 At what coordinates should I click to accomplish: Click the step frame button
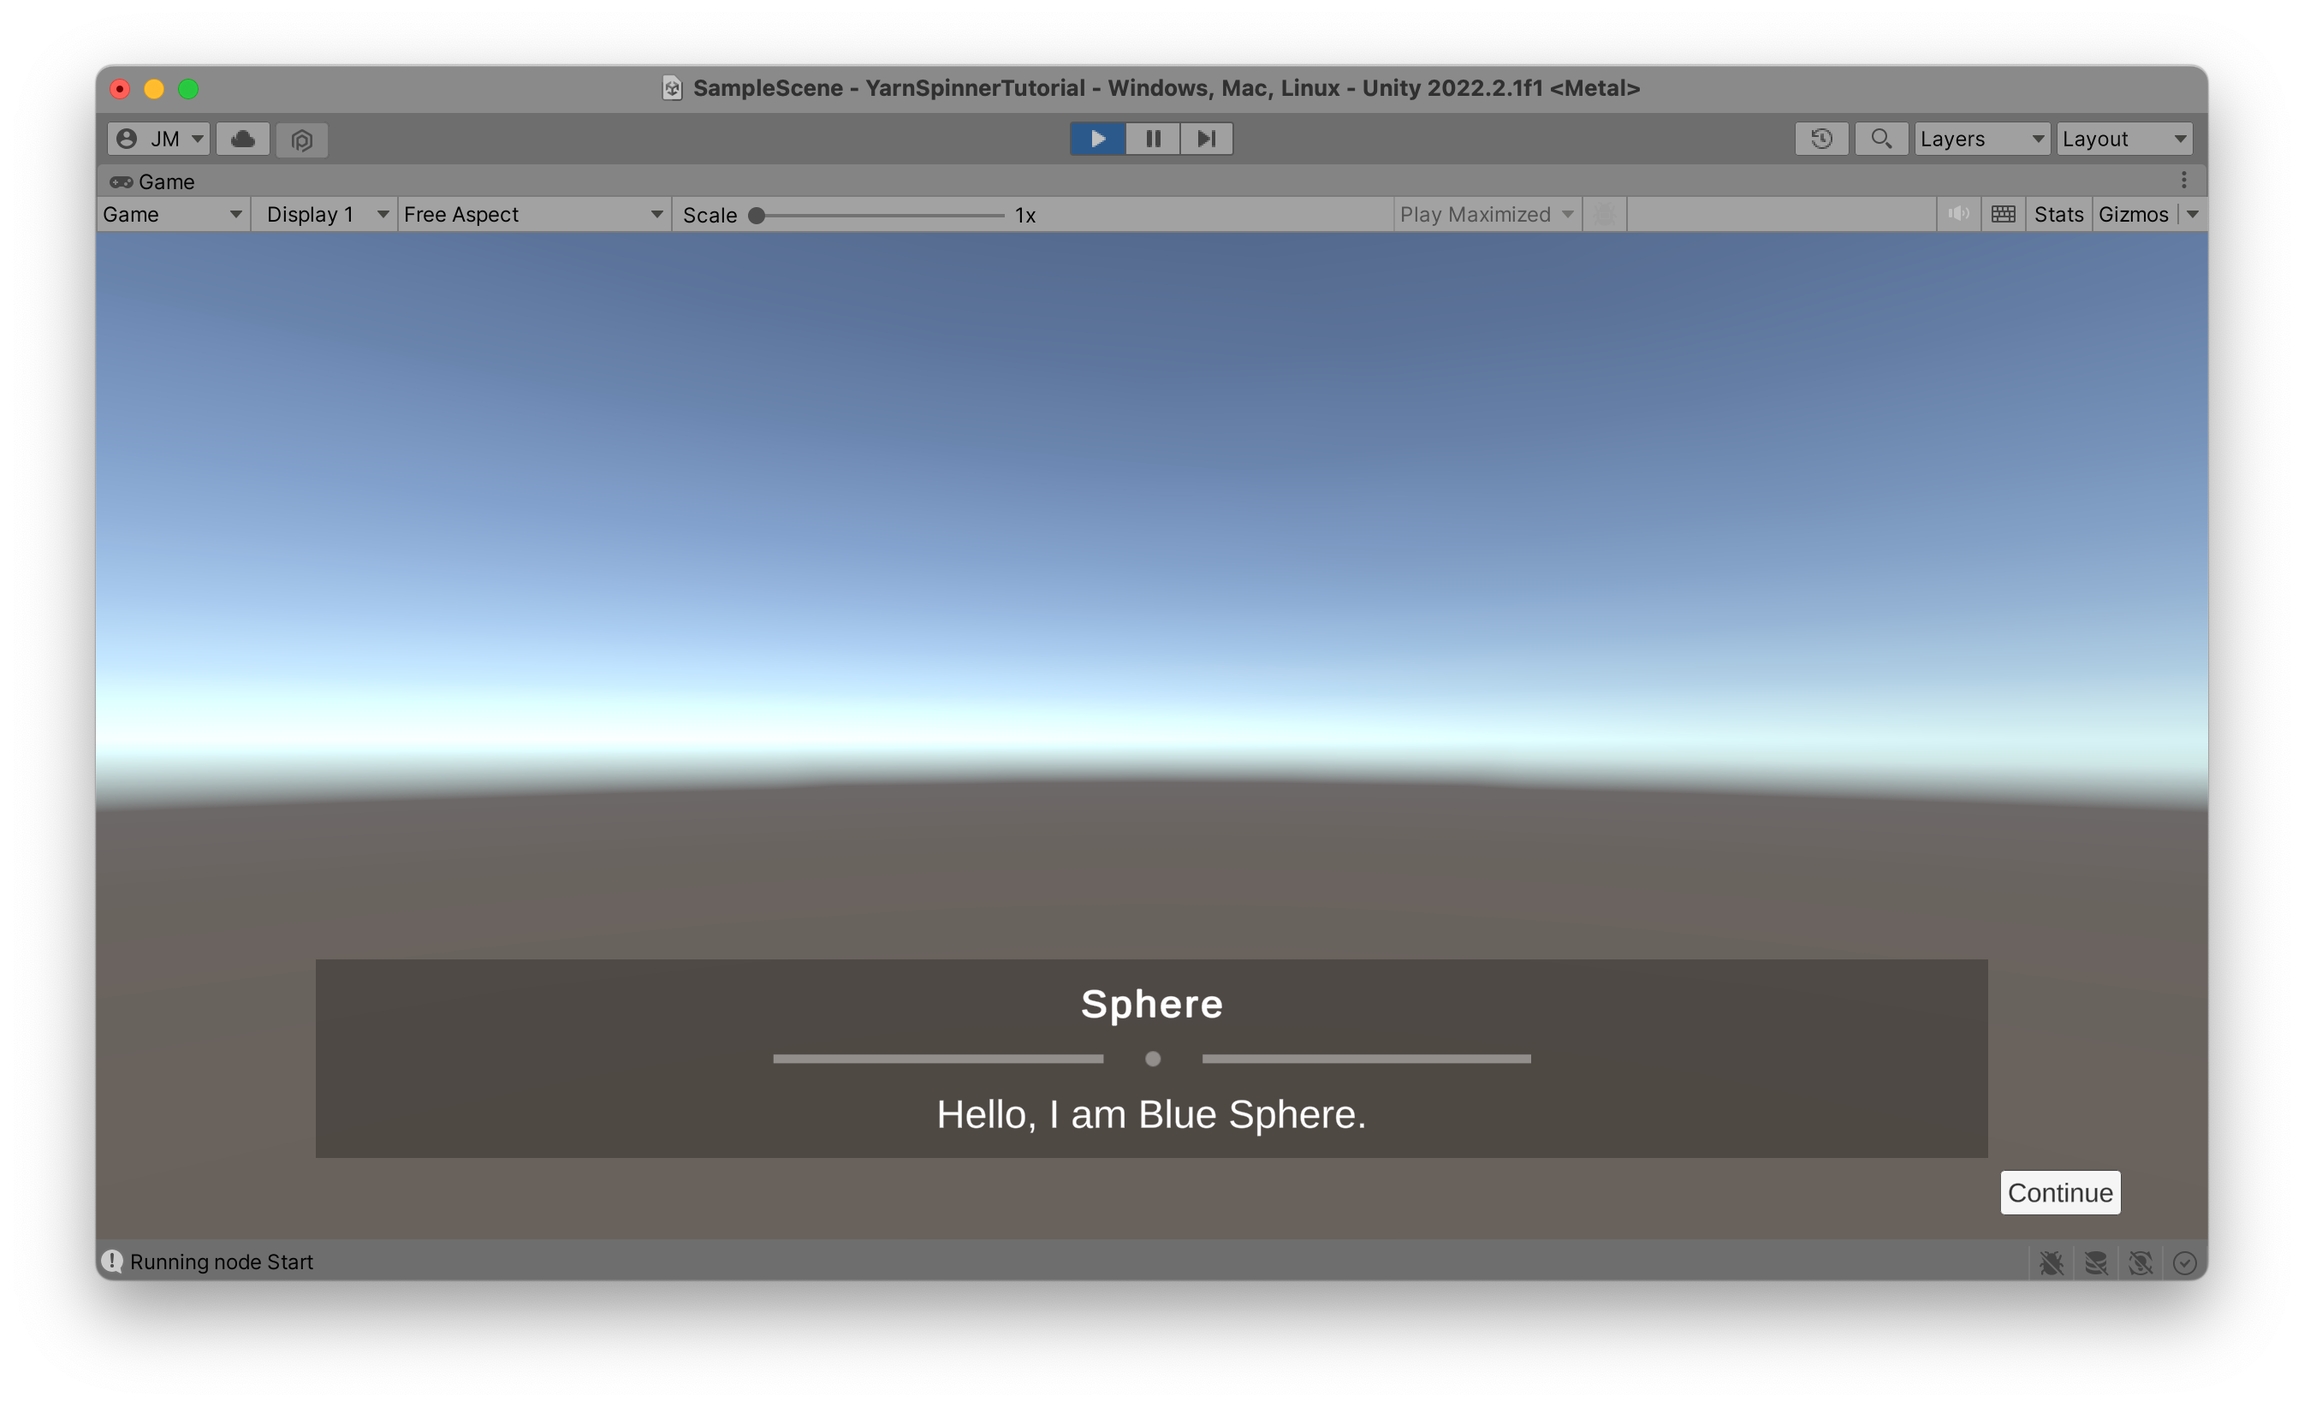[1206, 139]
